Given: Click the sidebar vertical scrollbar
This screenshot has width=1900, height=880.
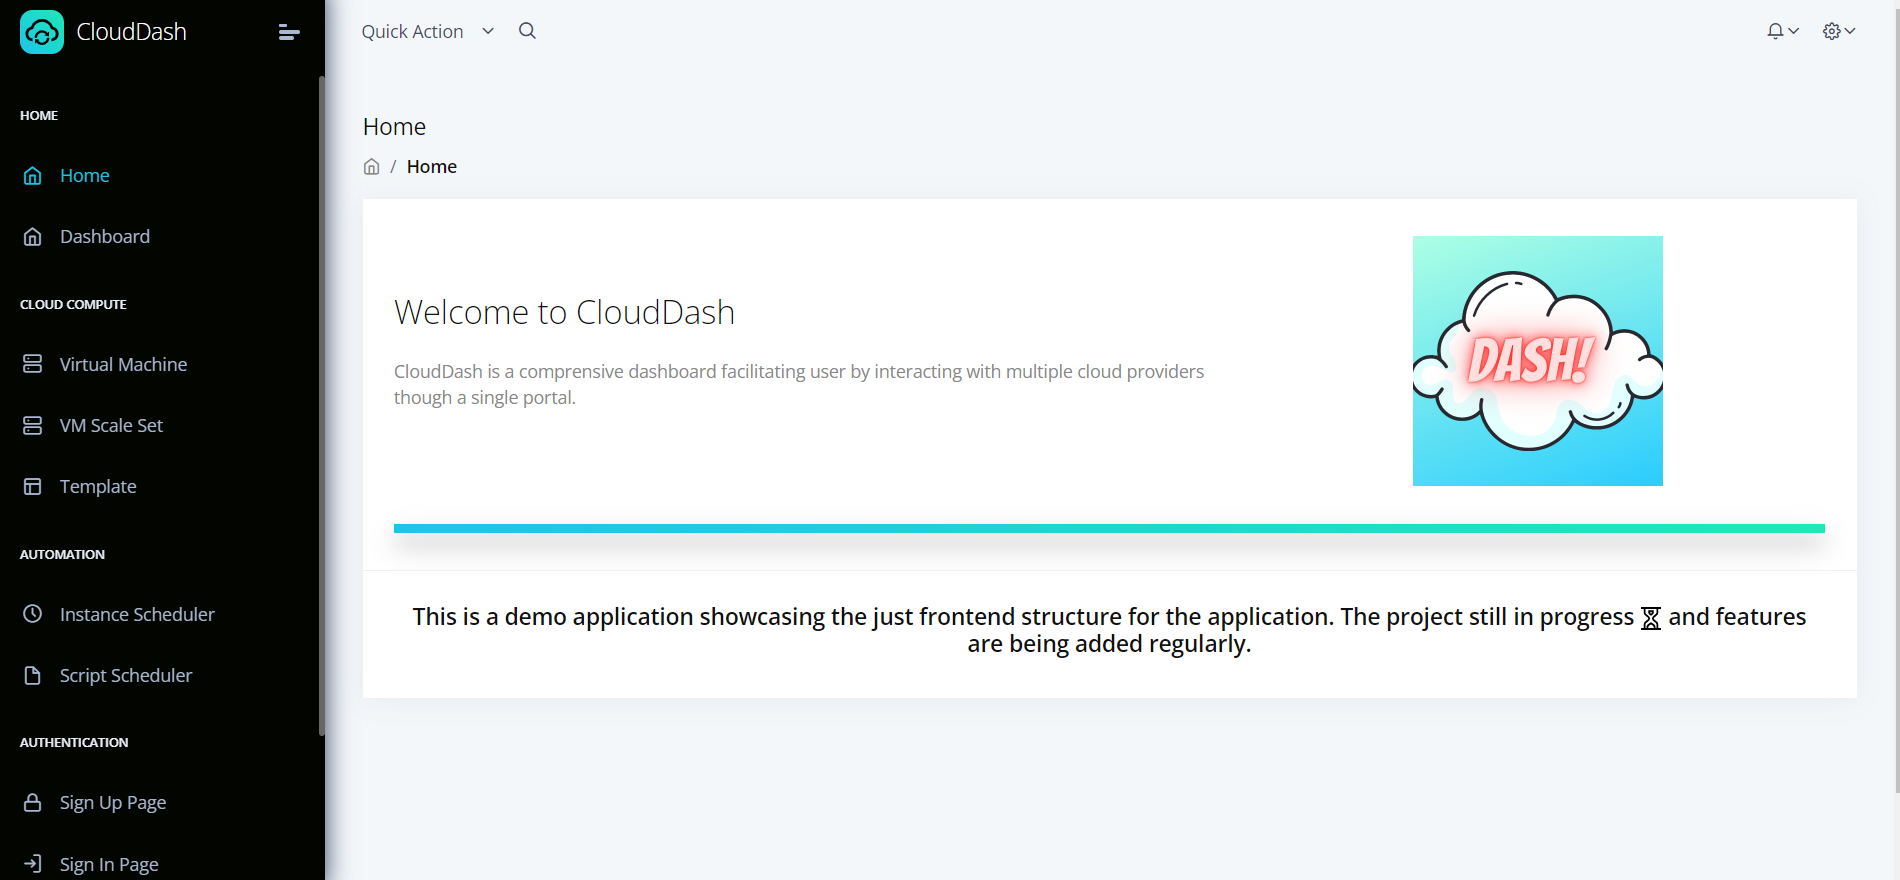Looking at the screenshot, I should click(321, 400).
